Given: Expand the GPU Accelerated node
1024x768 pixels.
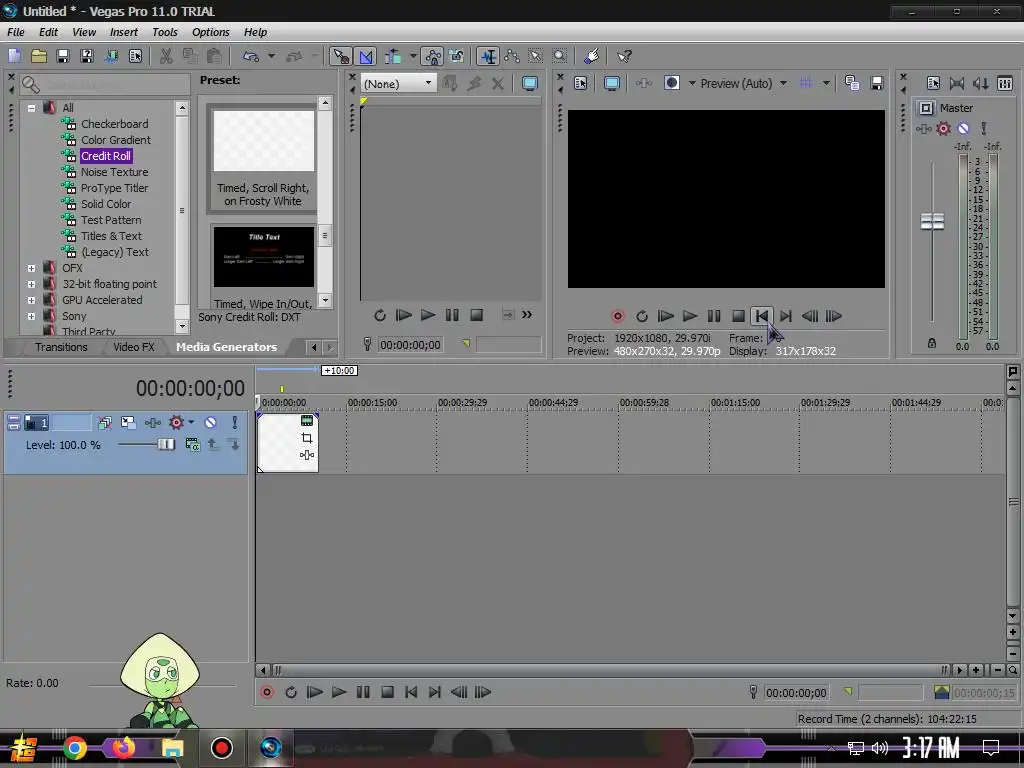Looking at the screenshot, I should pos(31,300).
